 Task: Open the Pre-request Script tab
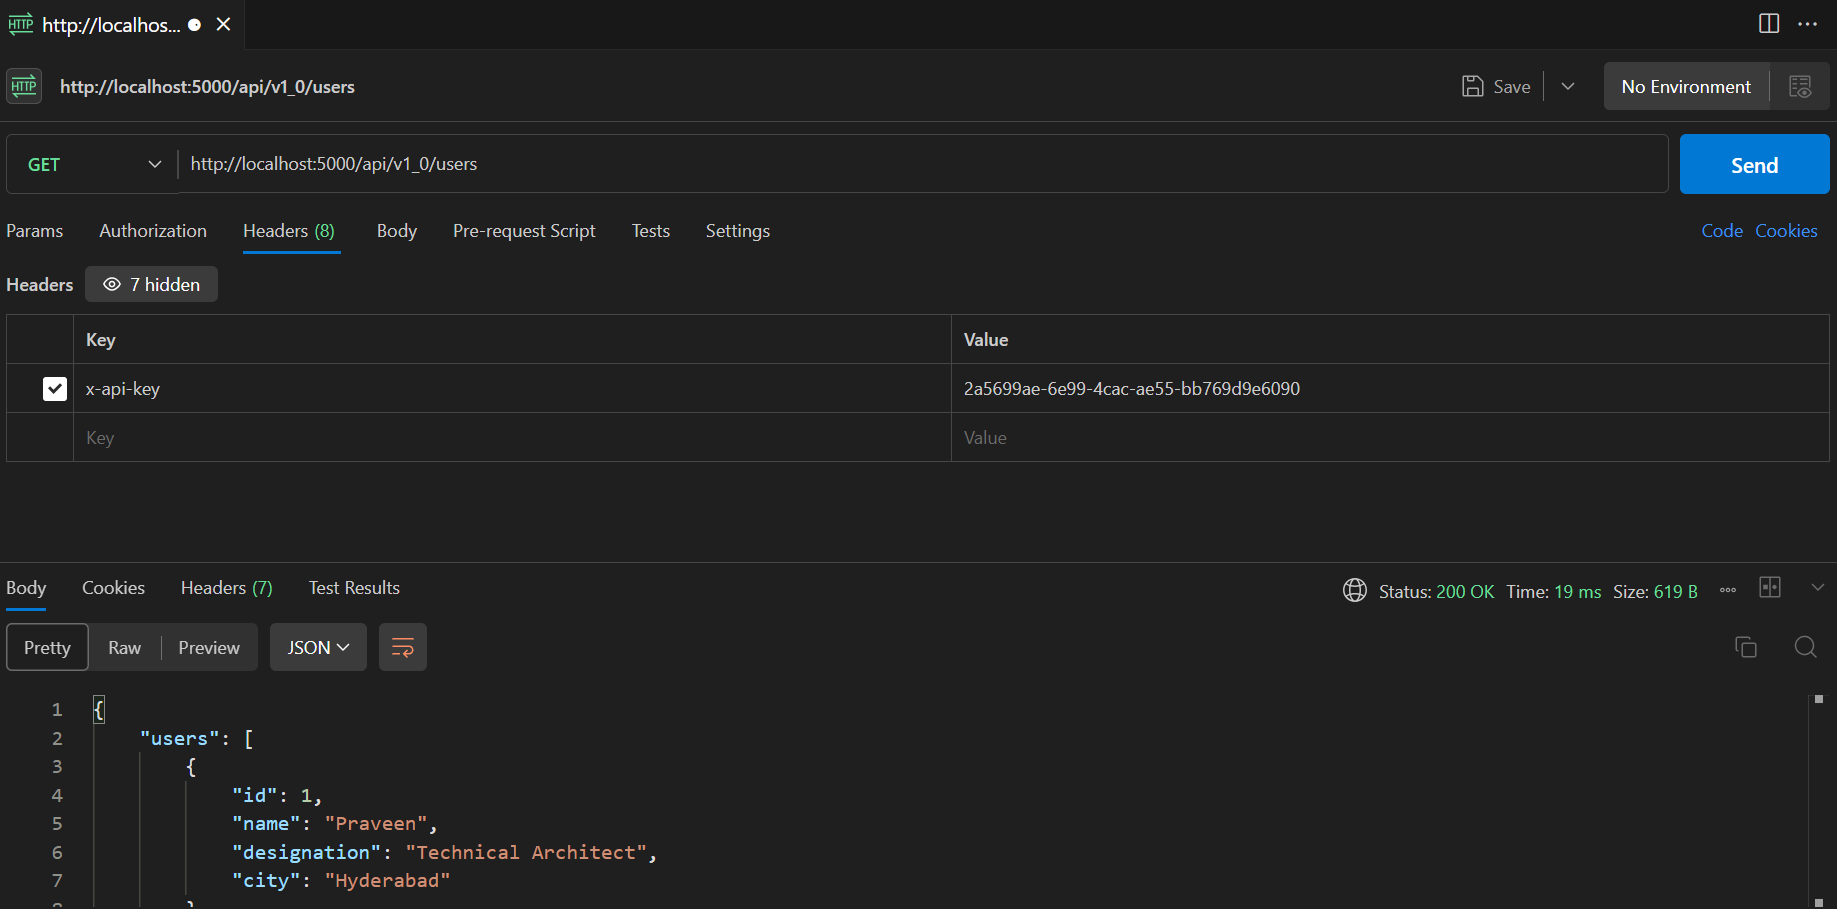(524, 231)
